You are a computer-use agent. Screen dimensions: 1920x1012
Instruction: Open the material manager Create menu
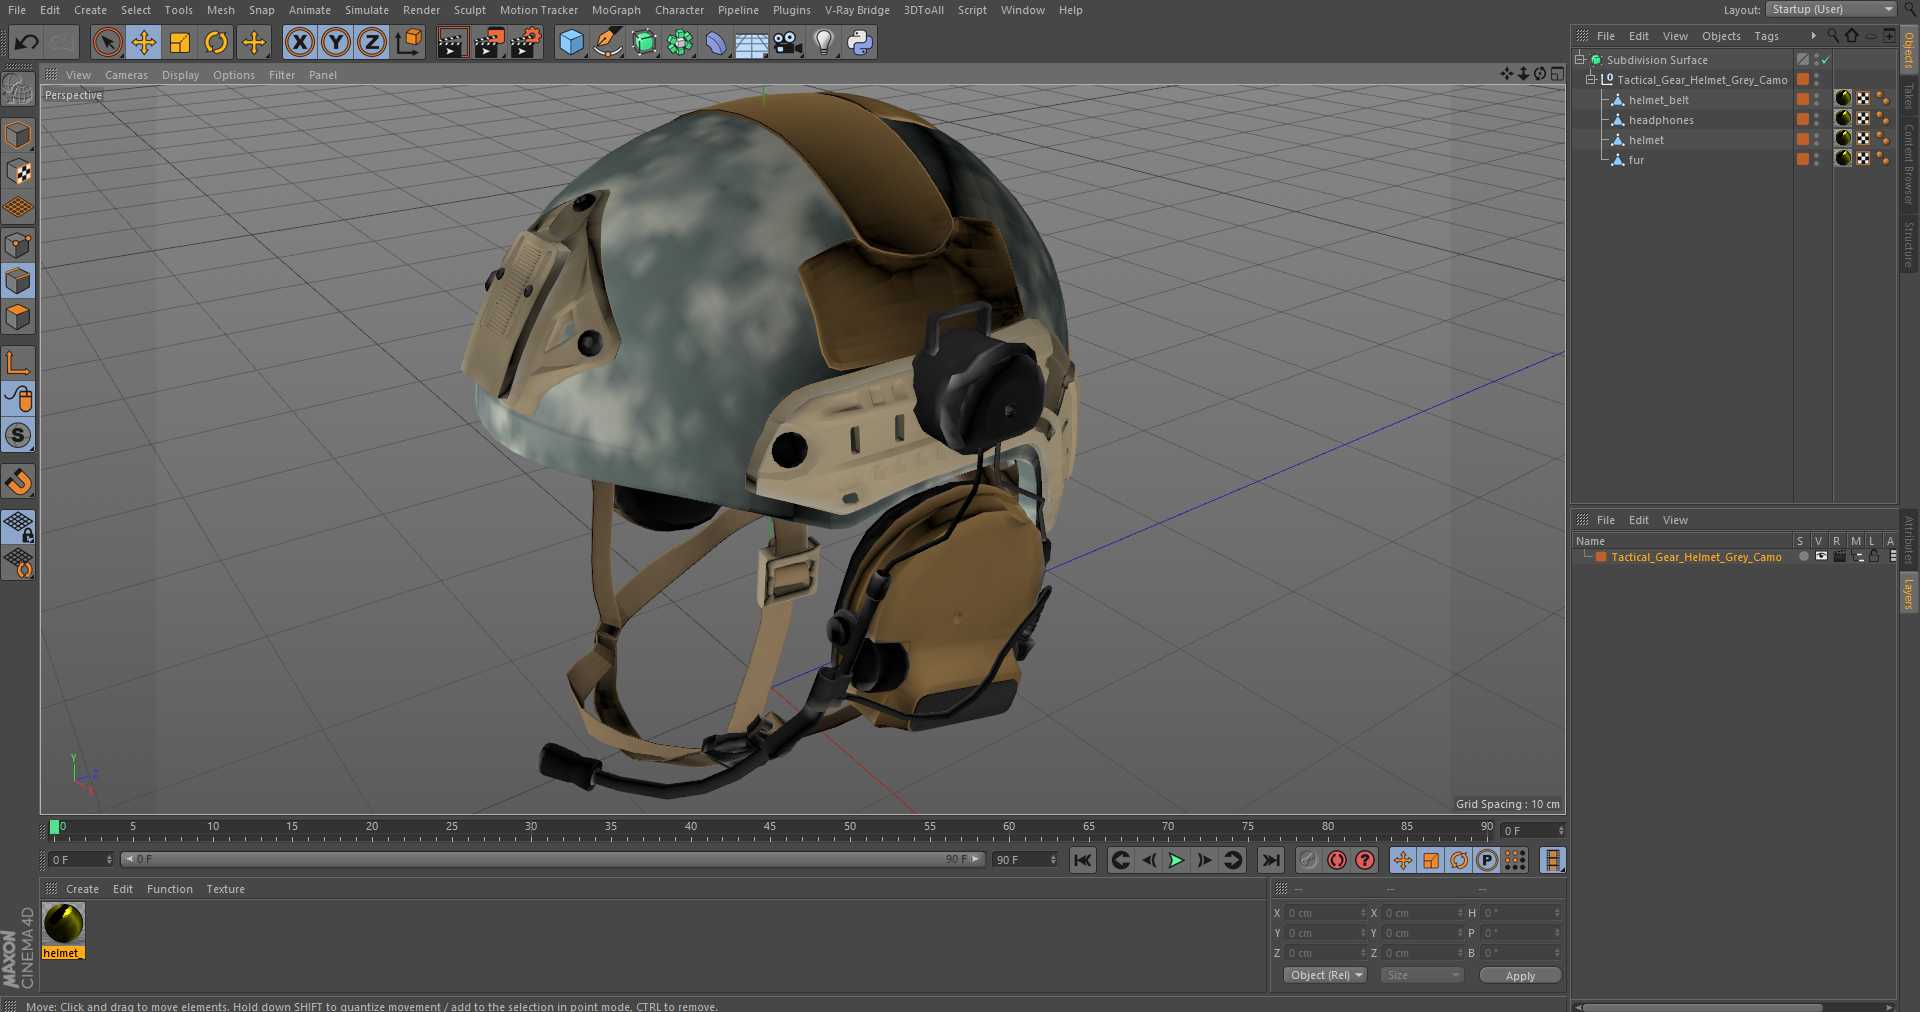click(x=82, y=889)
